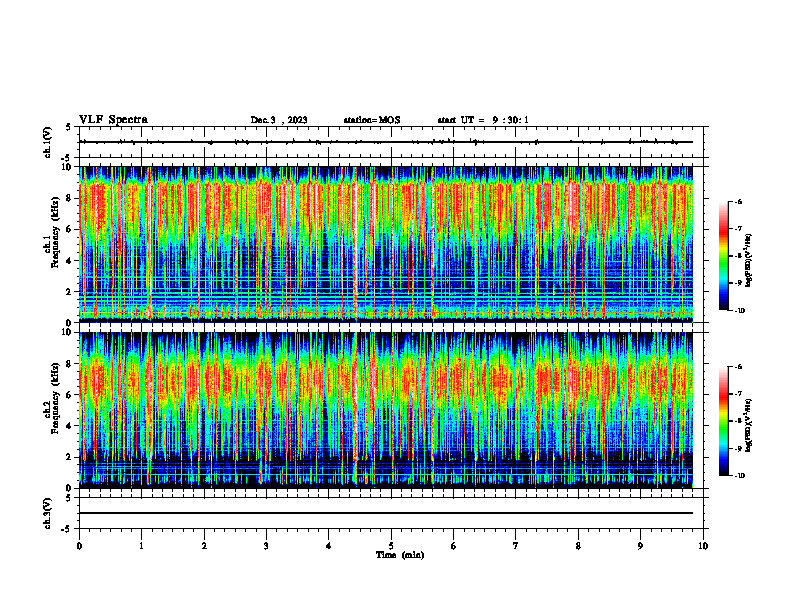
Task: Select the date text "Dec. 3, 2023"
Action: coord(279,120)
